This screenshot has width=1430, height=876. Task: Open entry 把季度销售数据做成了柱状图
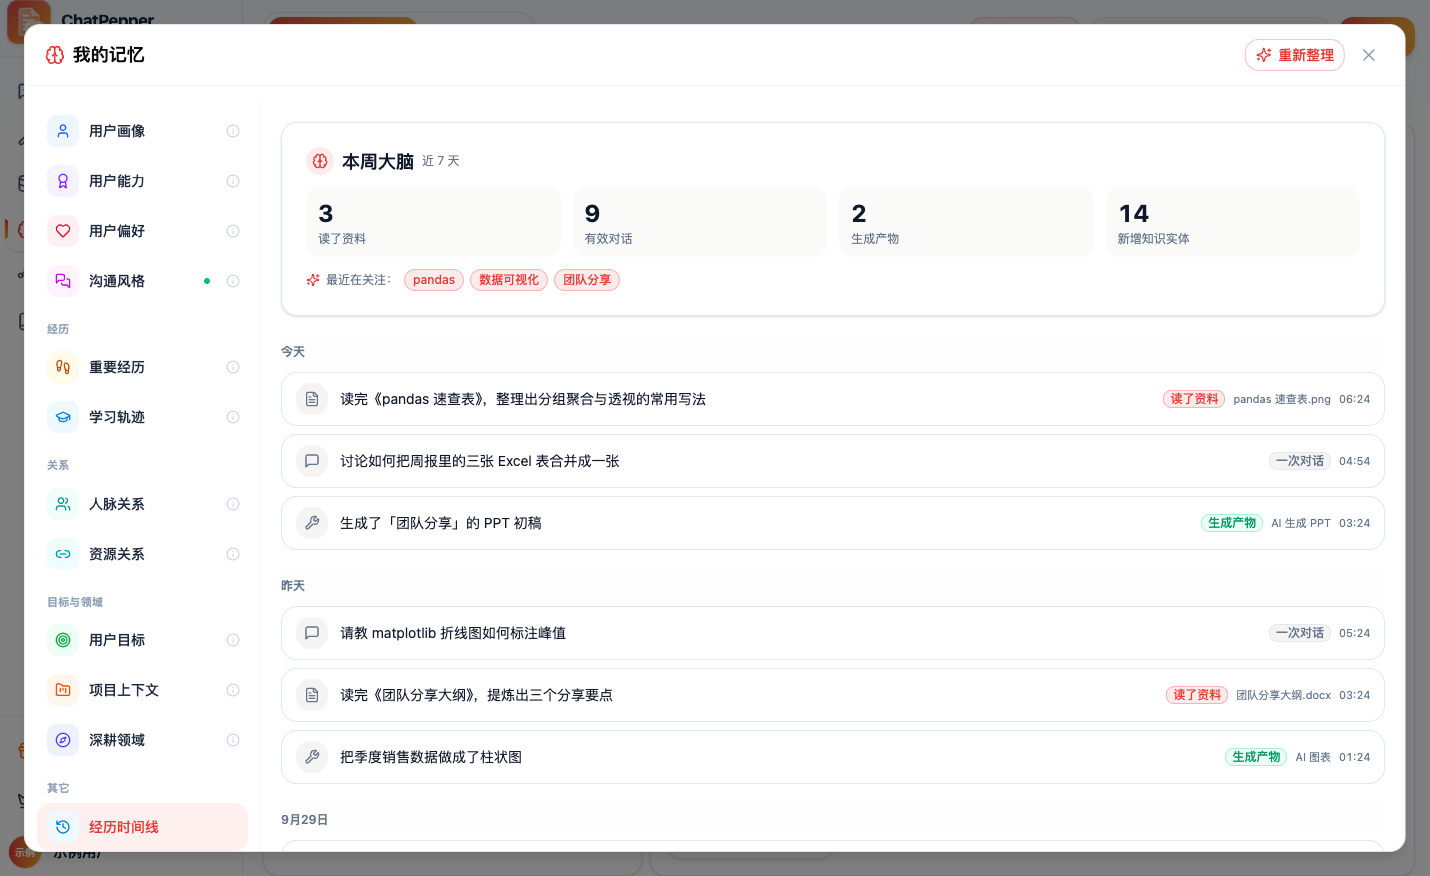(x=833, y=757)
